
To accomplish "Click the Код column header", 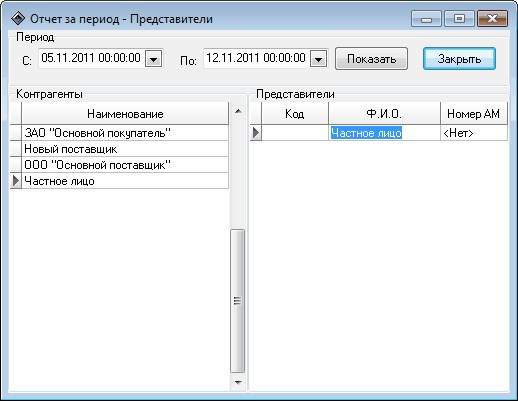I will tap(295, 114).
